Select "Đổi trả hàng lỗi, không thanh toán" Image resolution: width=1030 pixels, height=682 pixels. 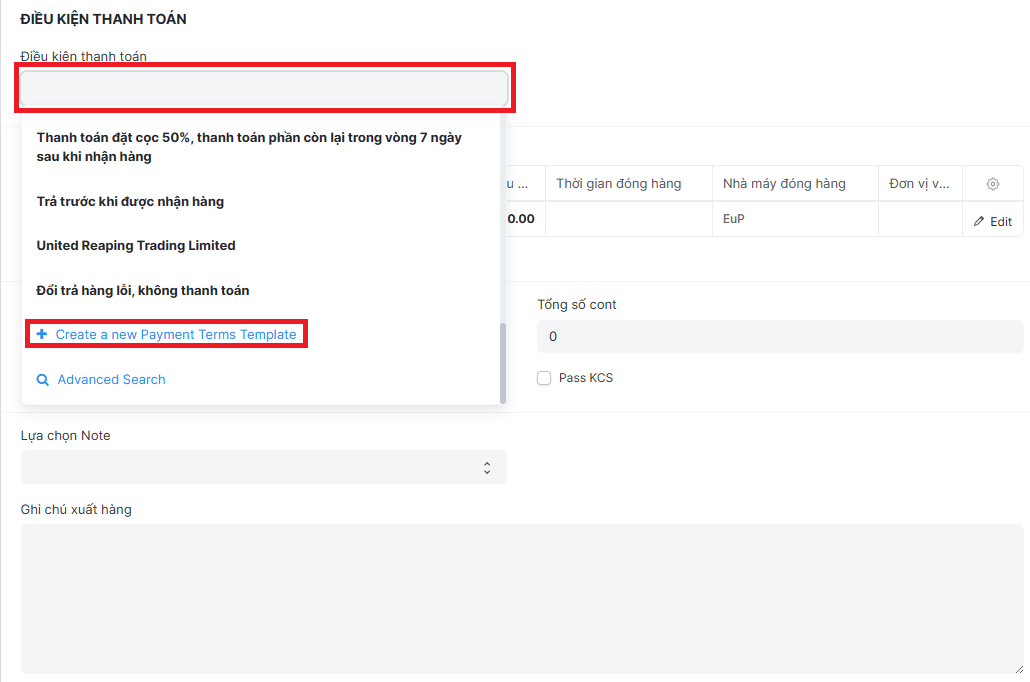(x=143, y=291)
